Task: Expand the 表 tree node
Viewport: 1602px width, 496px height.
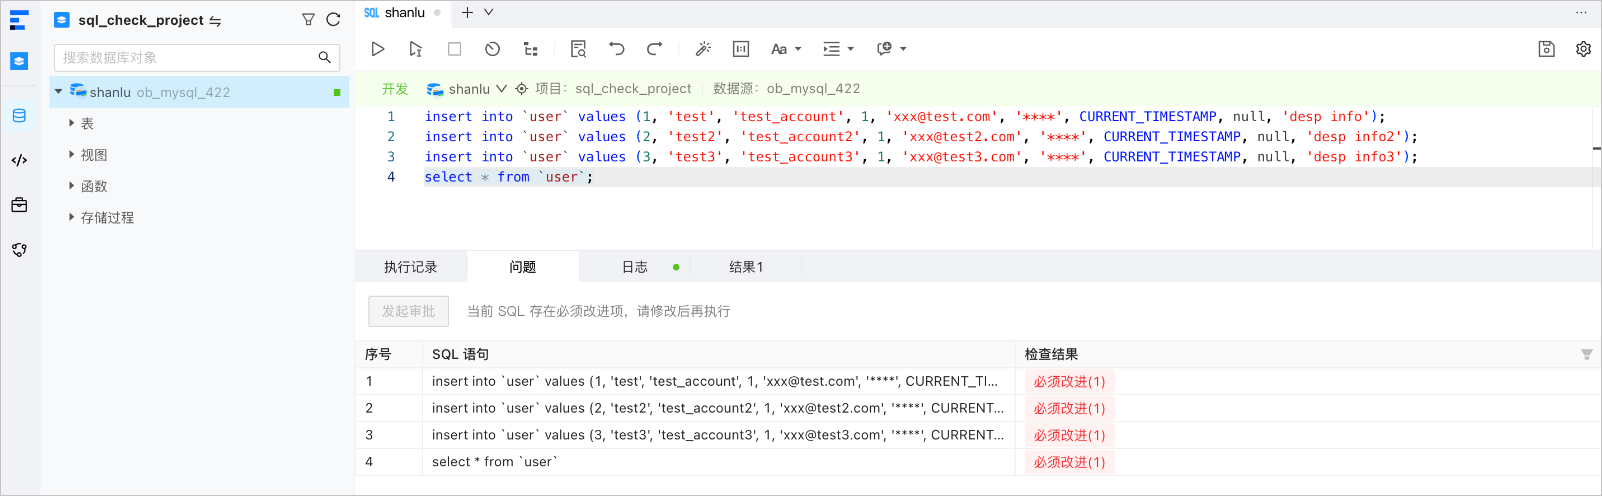Action: (71, 124)
